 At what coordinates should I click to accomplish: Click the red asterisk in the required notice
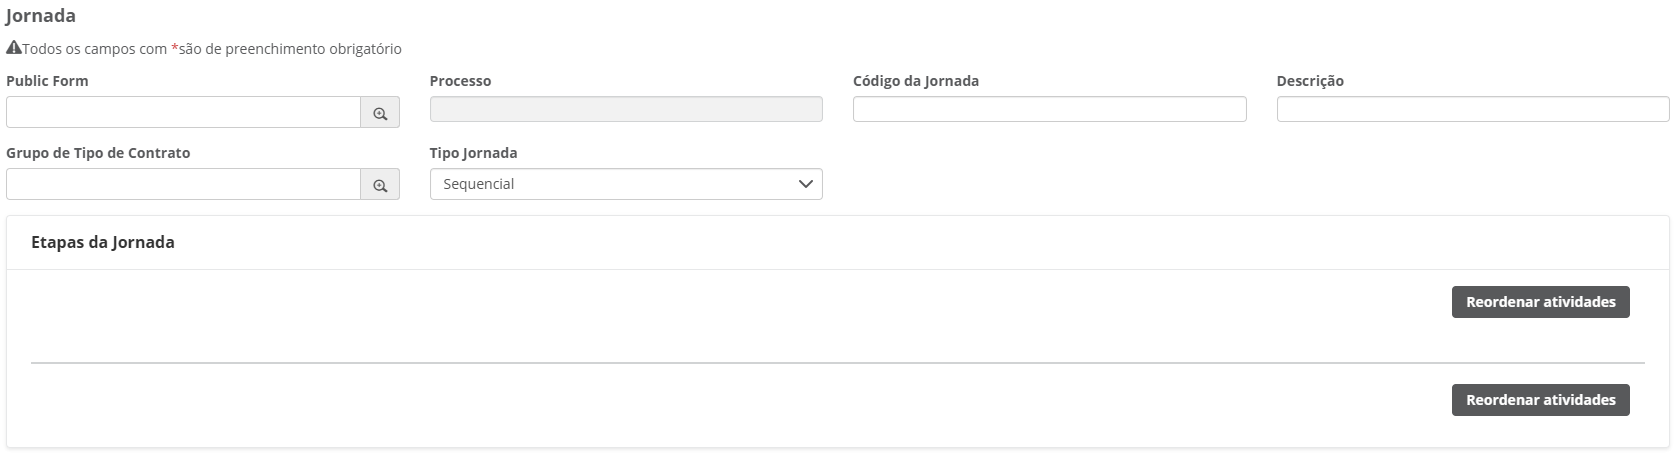pos(174,49)
